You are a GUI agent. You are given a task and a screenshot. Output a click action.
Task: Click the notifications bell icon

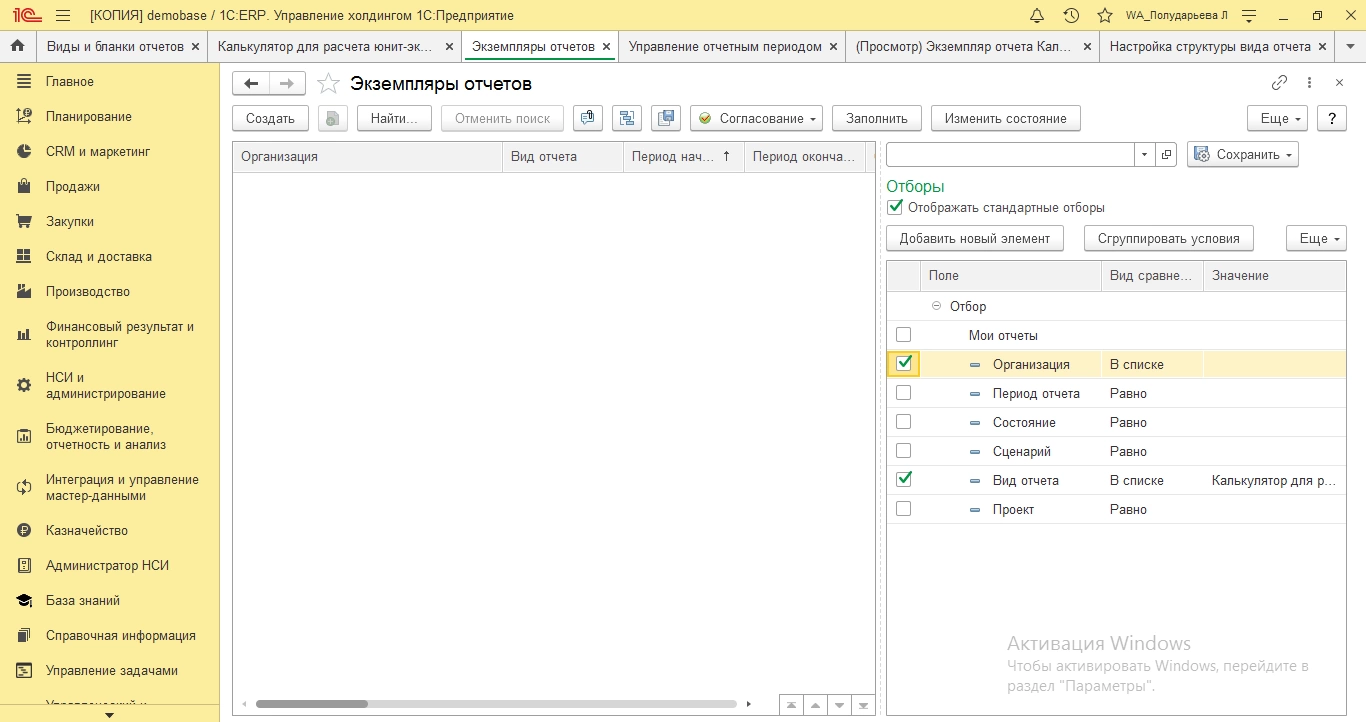1037,16
